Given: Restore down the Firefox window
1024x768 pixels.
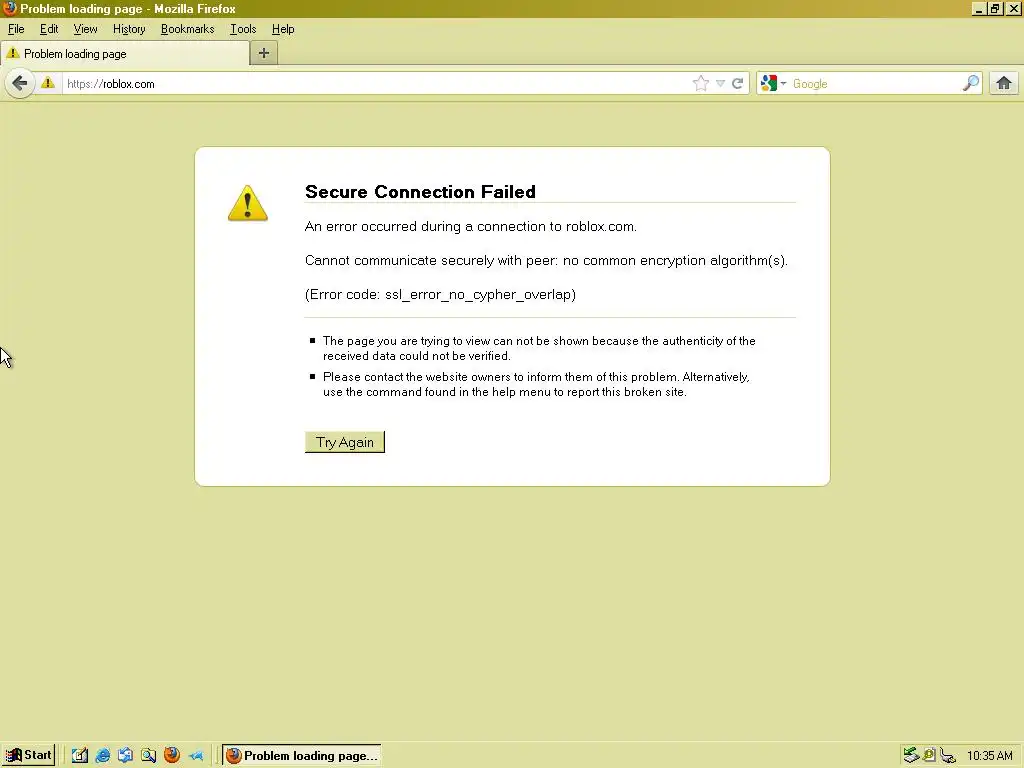Looking at the screenshot, I should 995,9.
